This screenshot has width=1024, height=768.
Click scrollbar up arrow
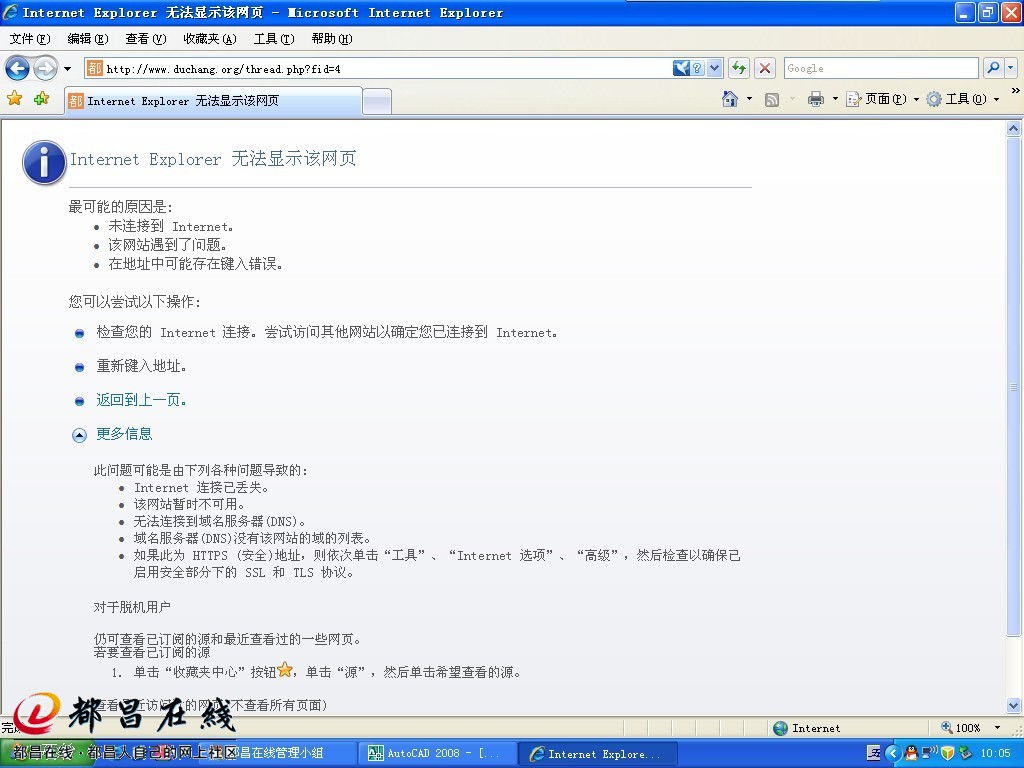[x=1013, y=128]
